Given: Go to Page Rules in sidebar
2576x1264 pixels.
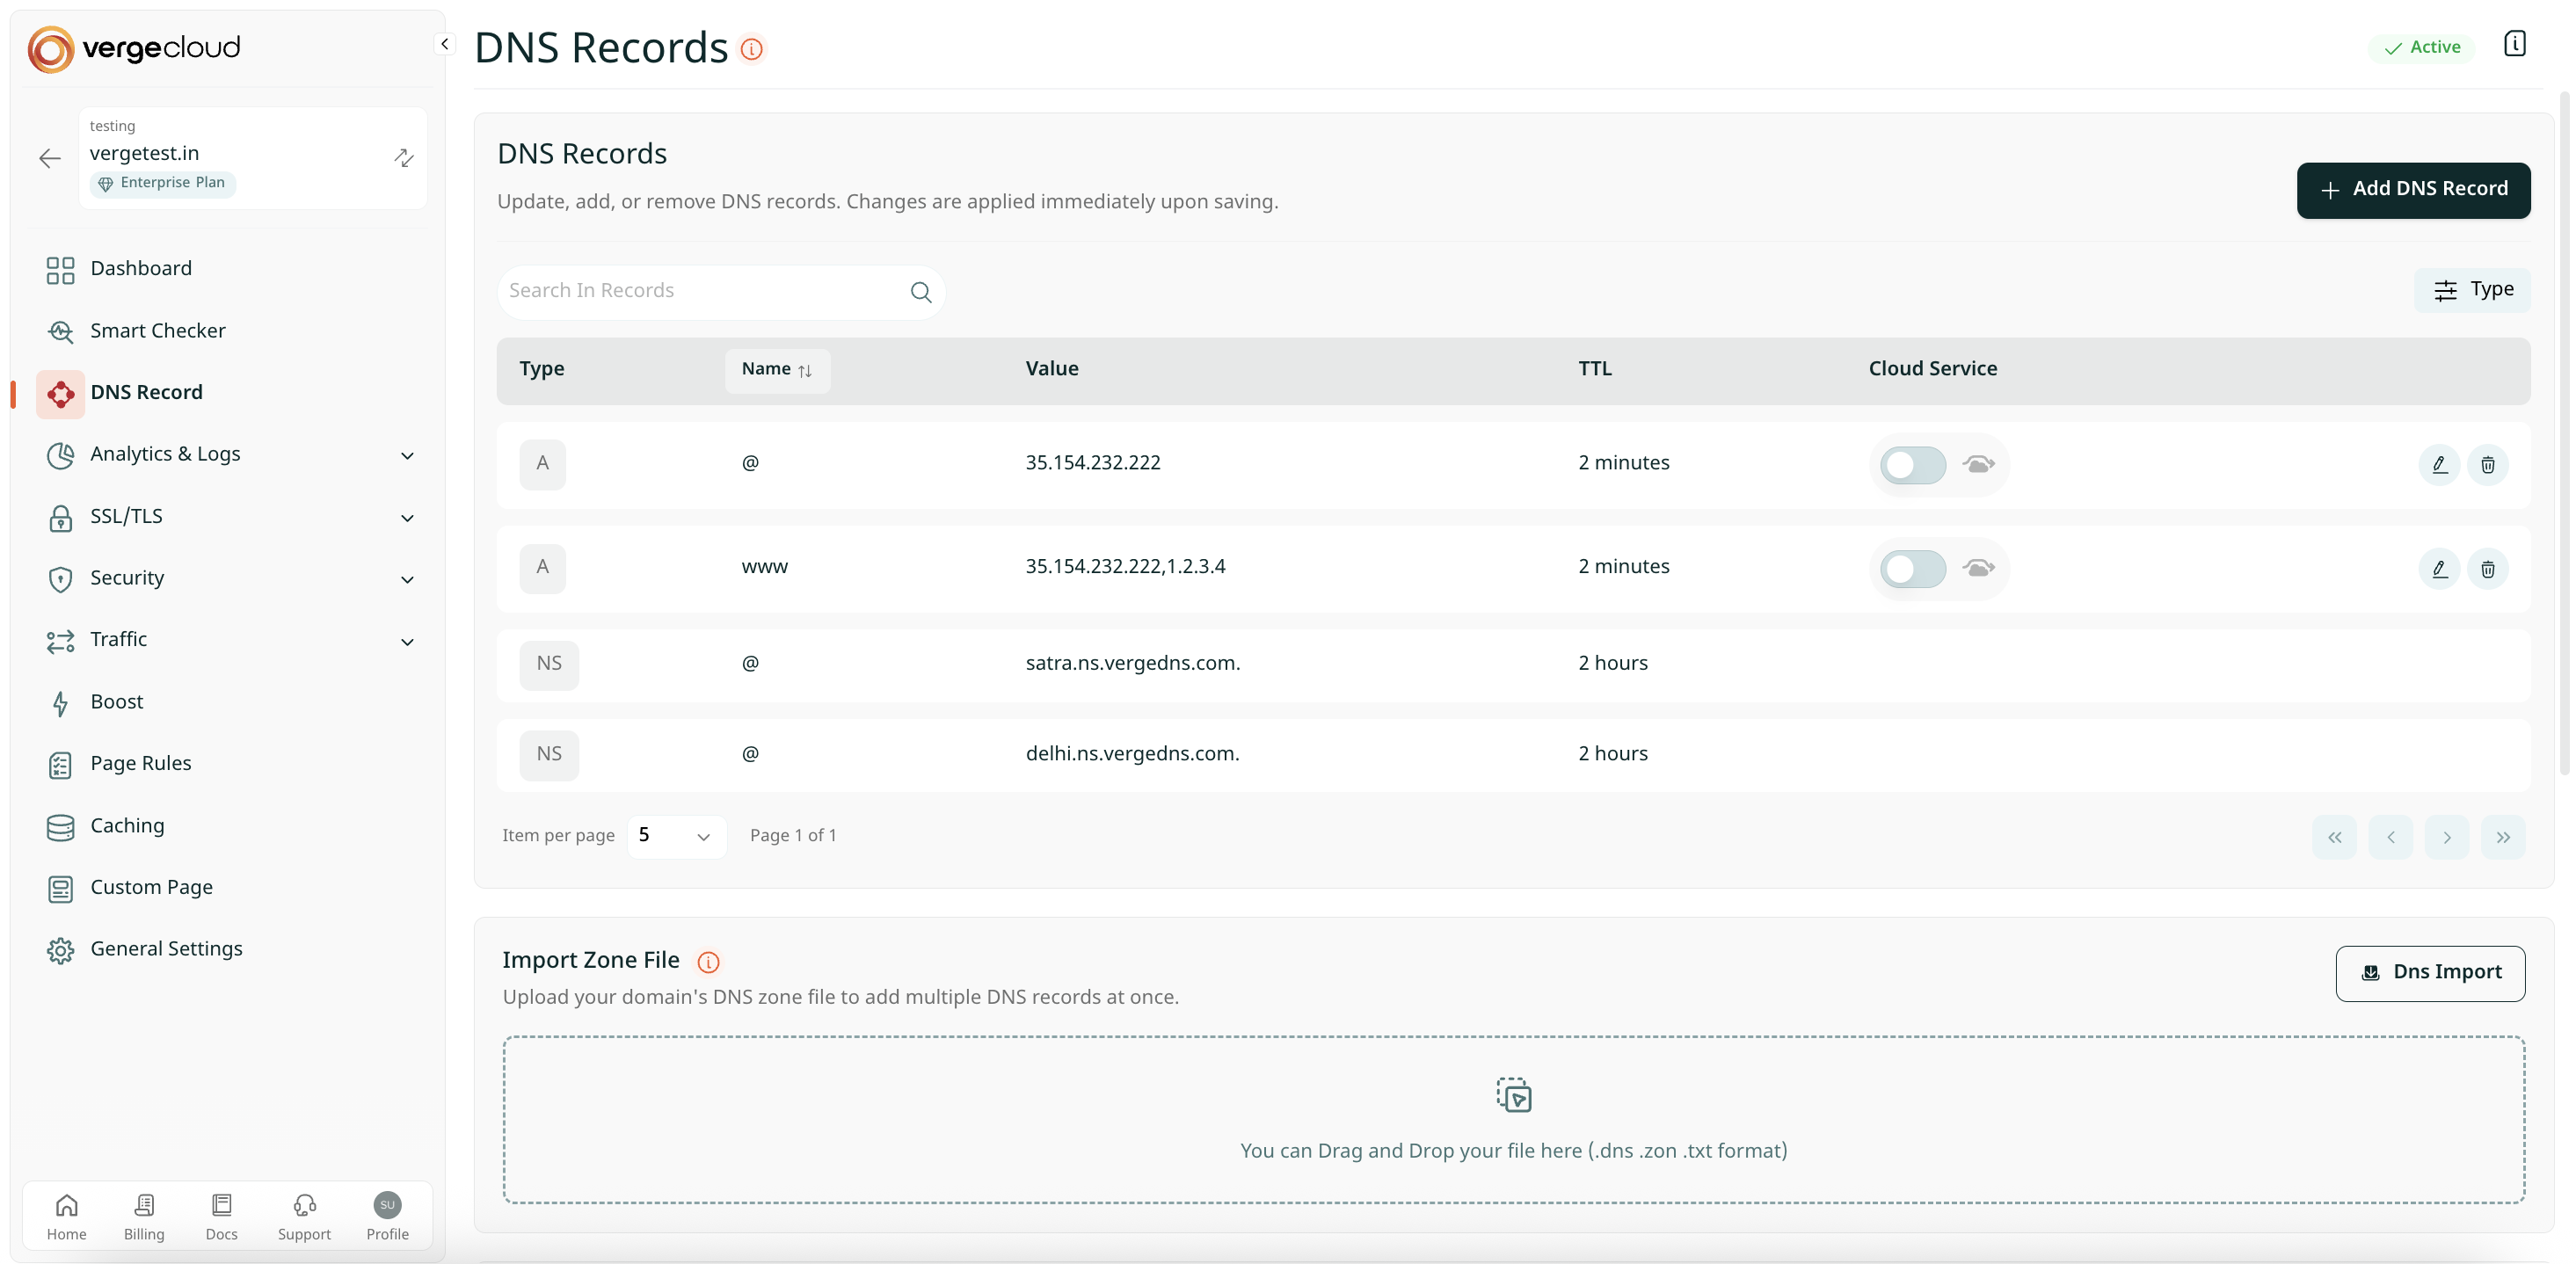Looking at the screenshot, I should tap(140, 764).
